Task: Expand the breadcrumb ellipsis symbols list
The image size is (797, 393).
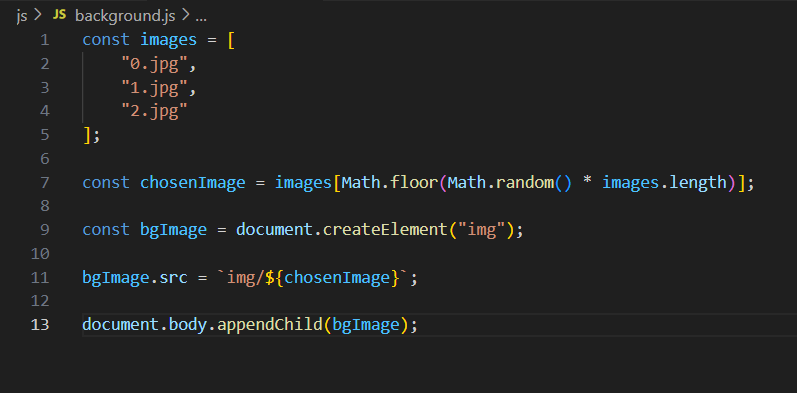Action: [201, 16]
